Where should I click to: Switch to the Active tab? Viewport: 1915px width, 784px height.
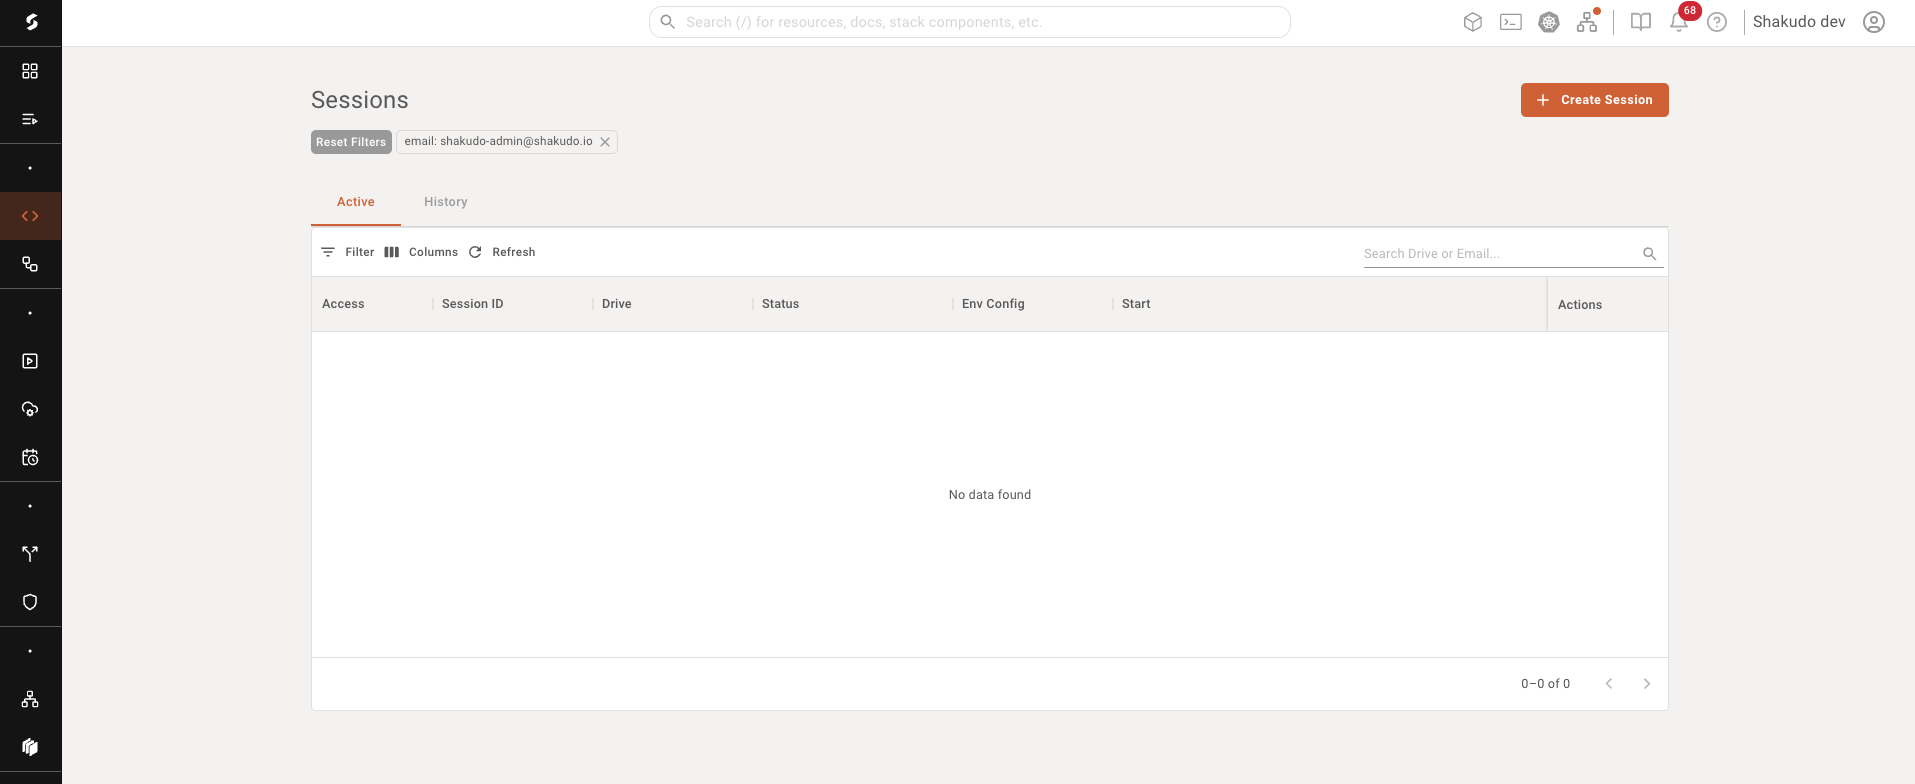coord(356,202)
